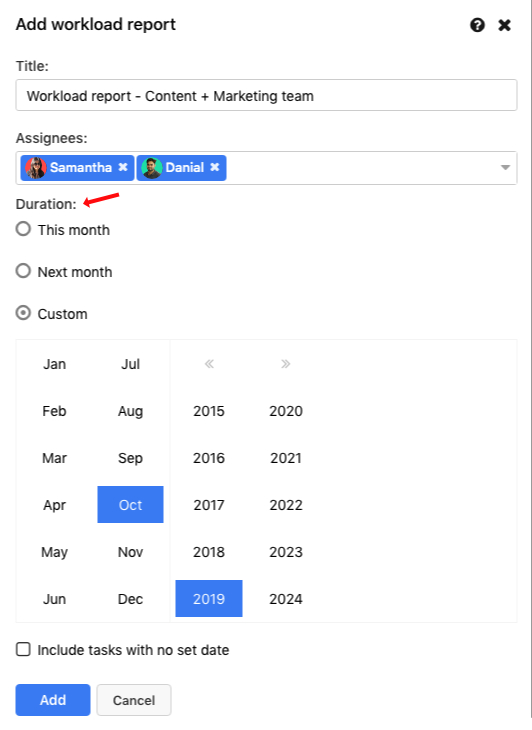
Task: Select the Custom duration radio option
Action: (23, 313)
